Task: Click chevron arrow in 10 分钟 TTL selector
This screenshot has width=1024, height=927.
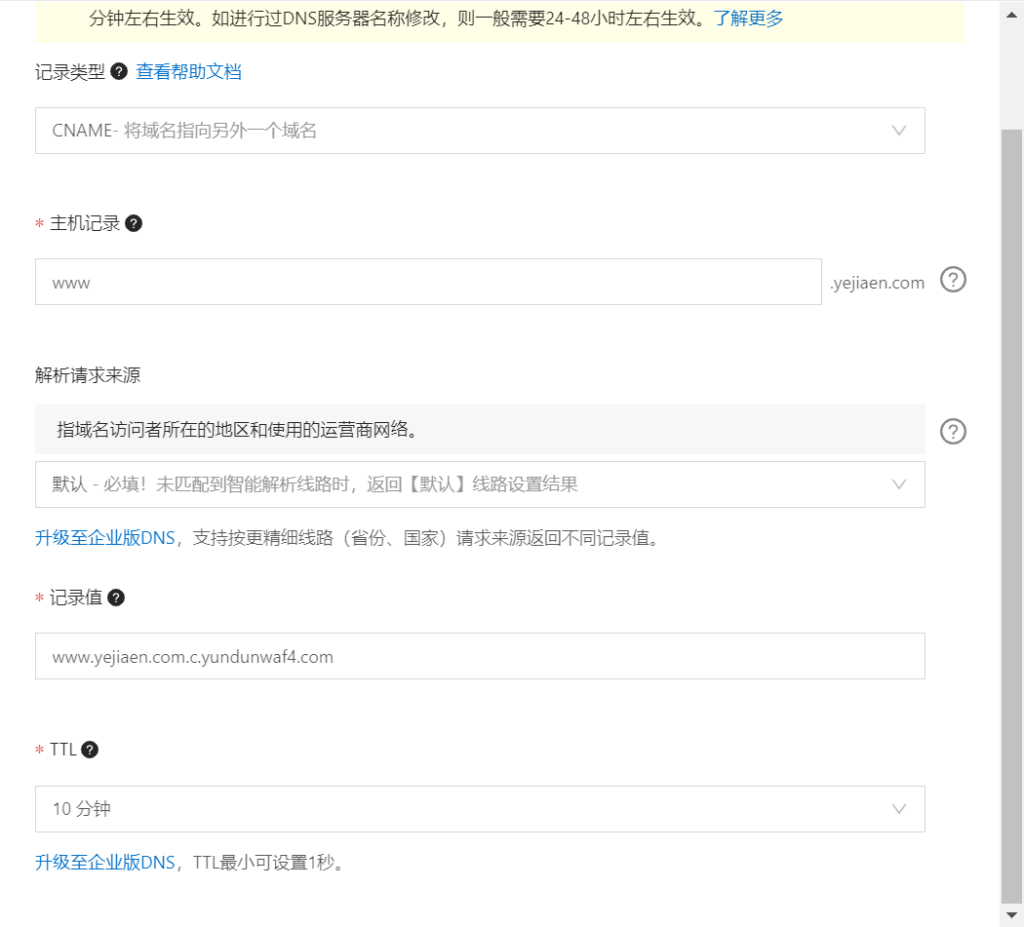Action: coord(898,809)
